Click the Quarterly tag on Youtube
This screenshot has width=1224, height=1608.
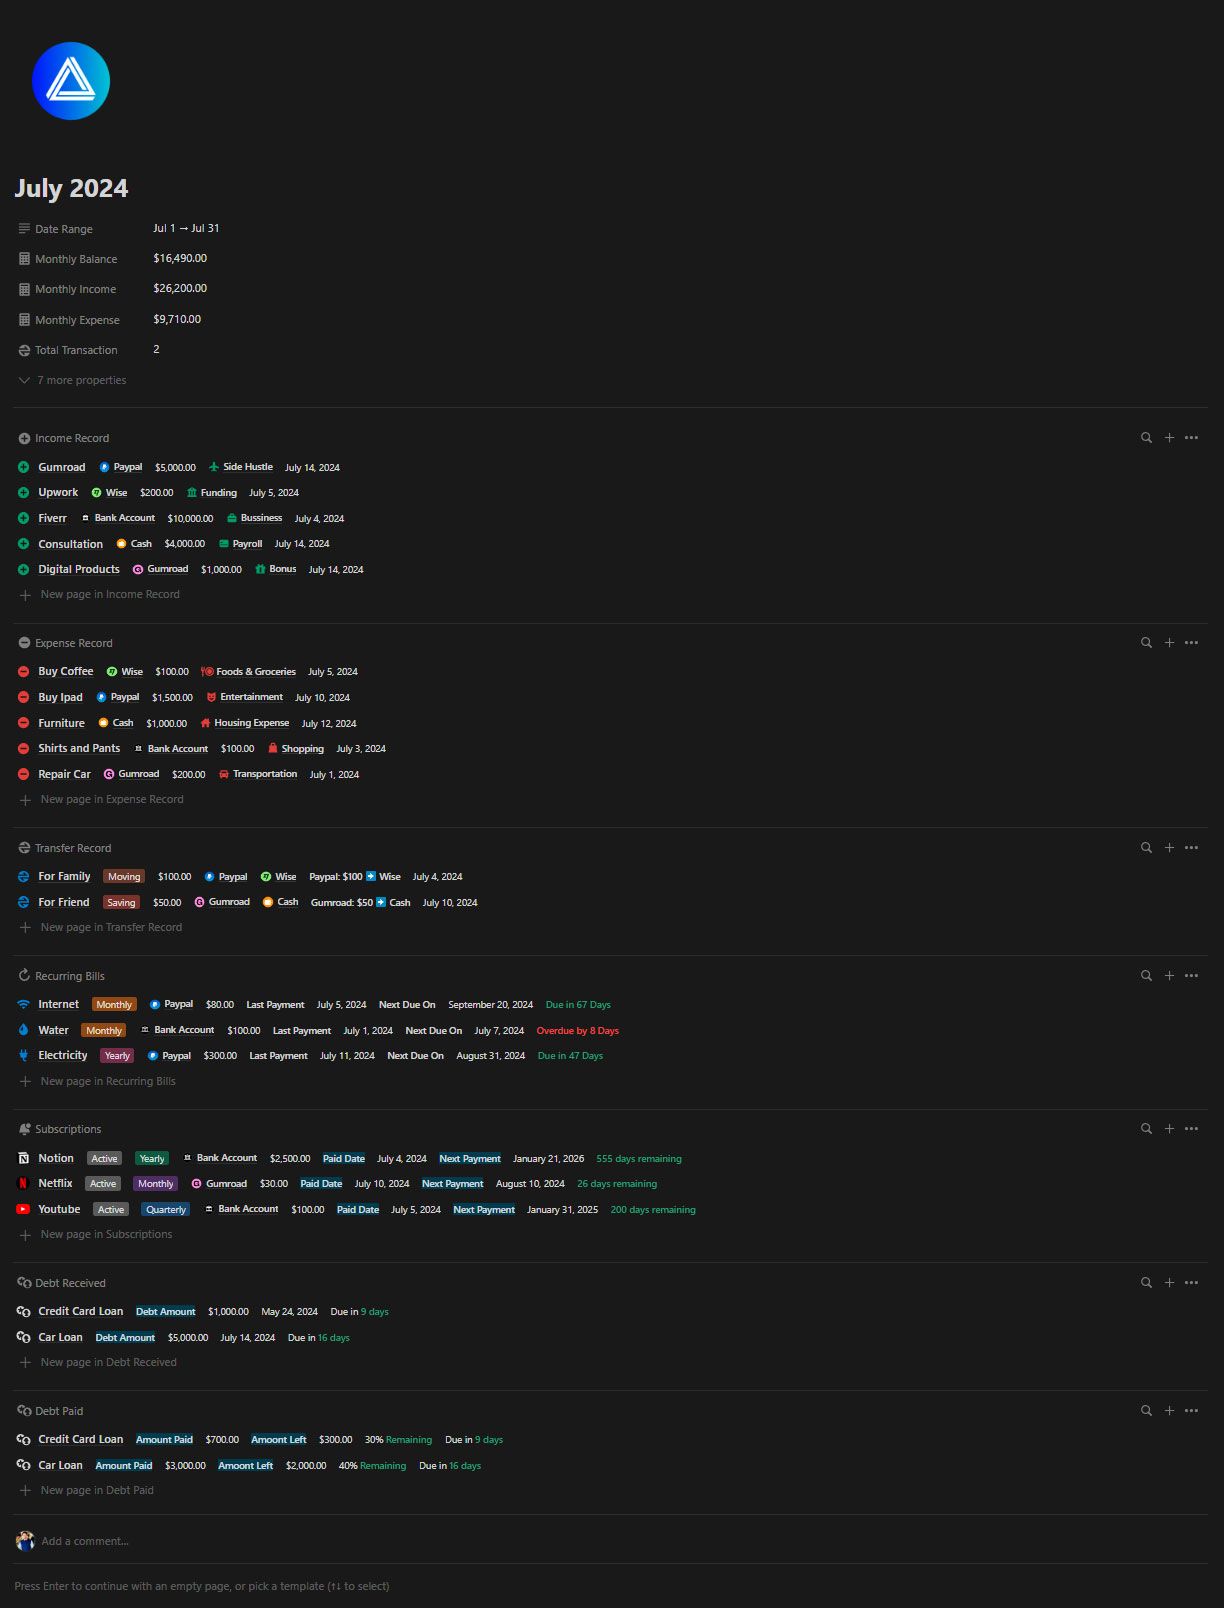(166, 1209)
